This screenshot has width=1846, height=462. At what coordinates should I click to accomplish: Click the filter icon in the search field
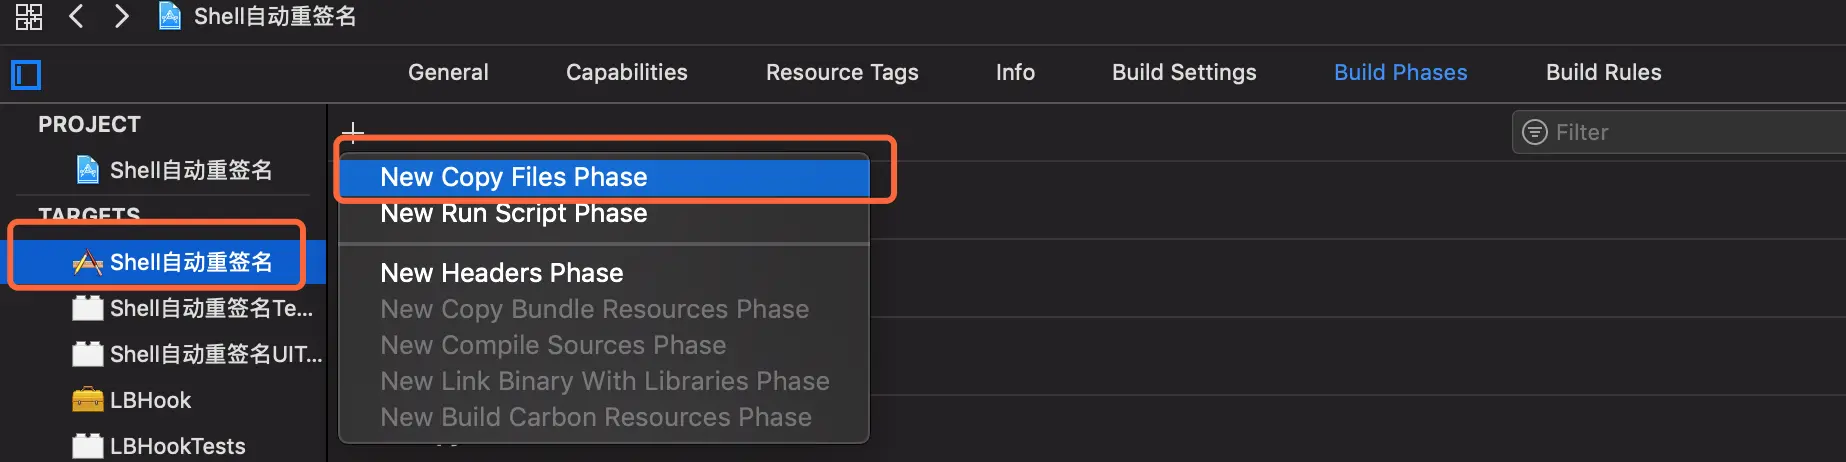[1534, 132]
